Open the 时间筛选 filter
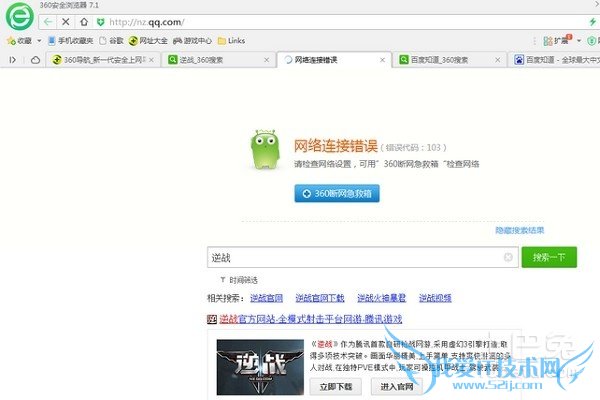600x400 pixels. coord(239,280)
